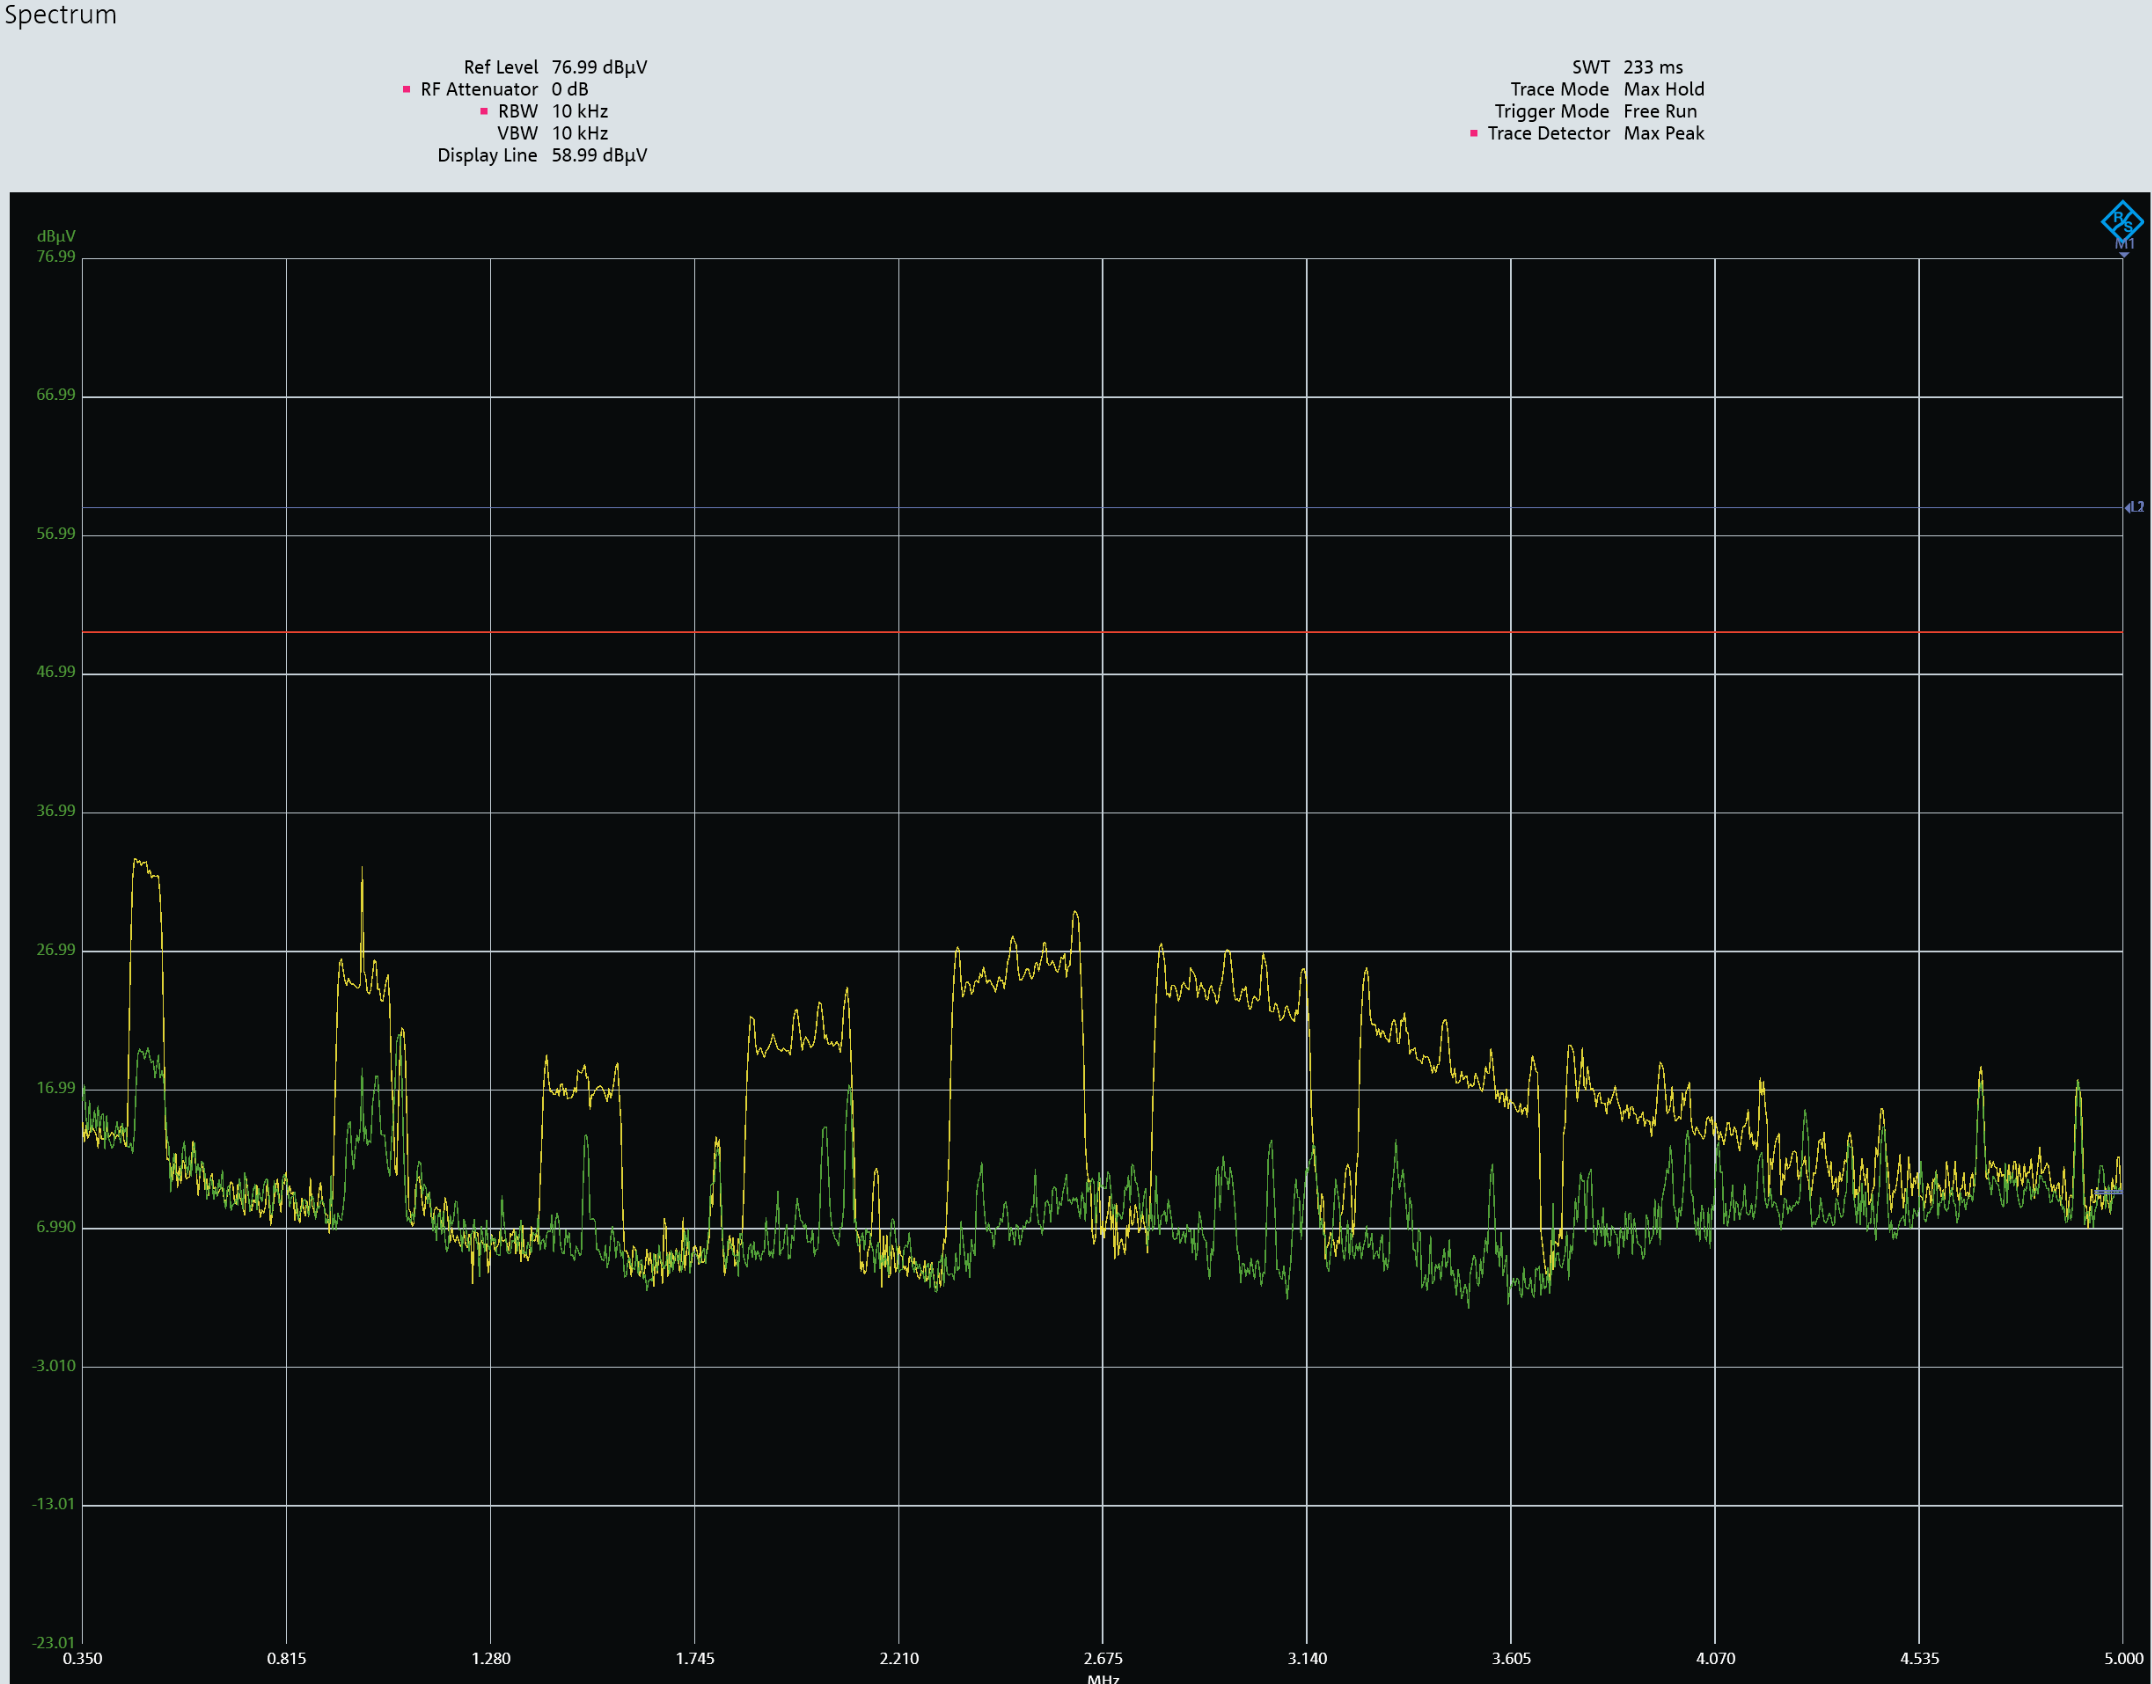Click the red indicator beside Trace Detector
This screenshot has width=2152, height=1684.
click(x=1473, y=134)
